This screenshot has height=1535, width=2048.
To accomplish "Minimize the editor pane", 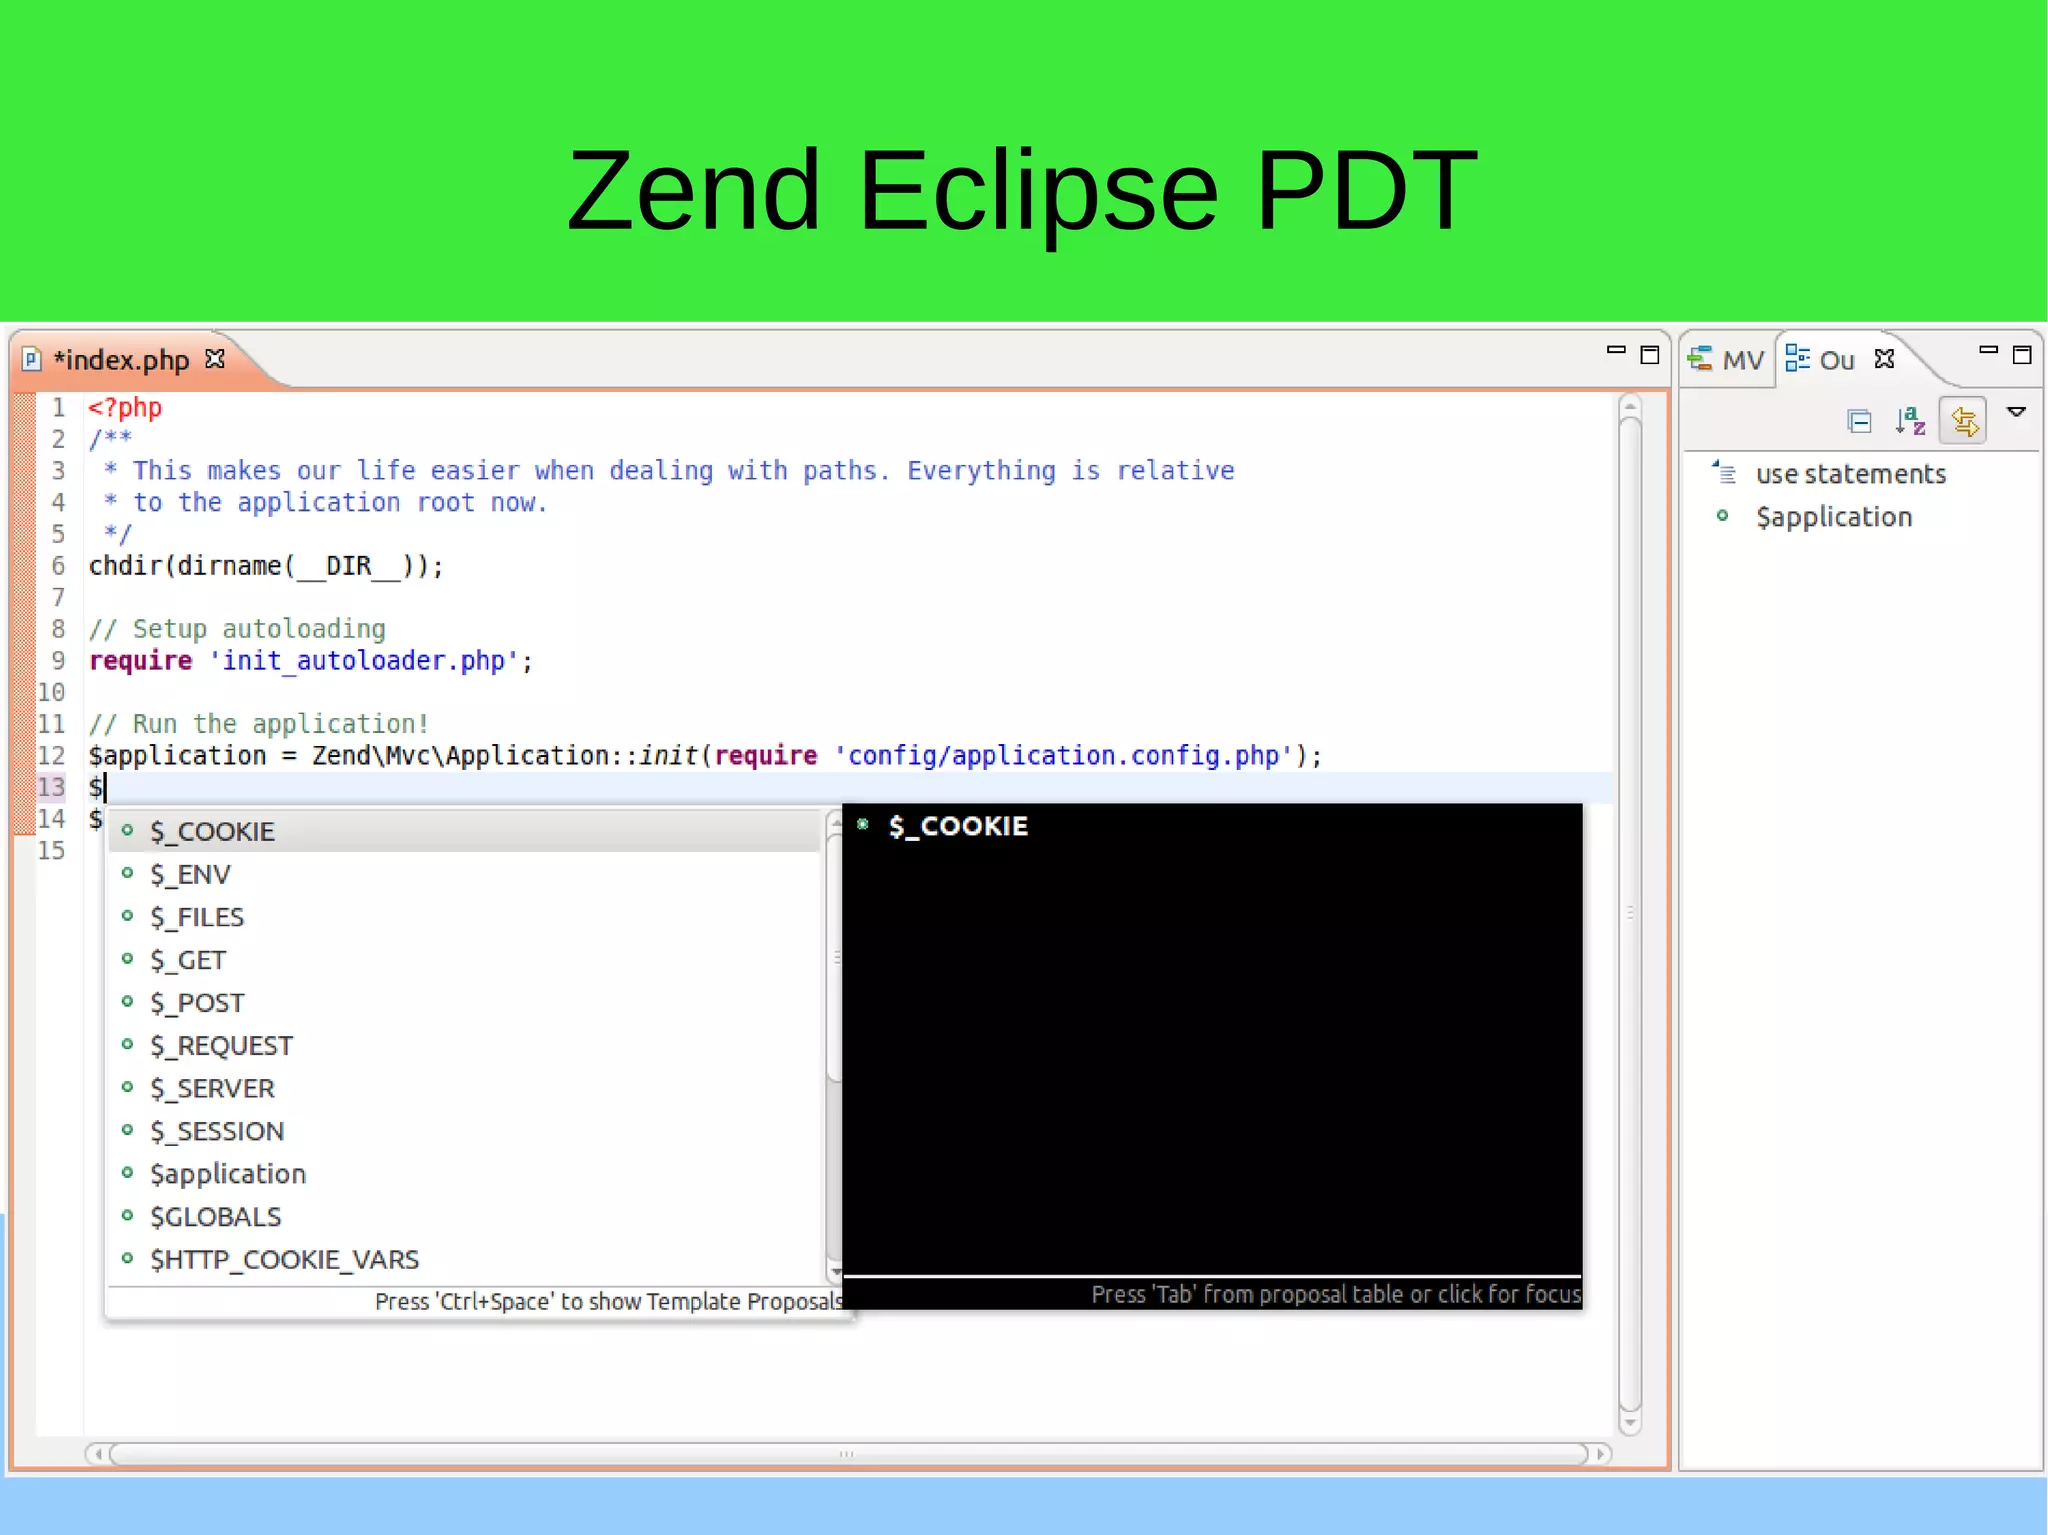I will pyautogui.click(x=1616, y=350).
